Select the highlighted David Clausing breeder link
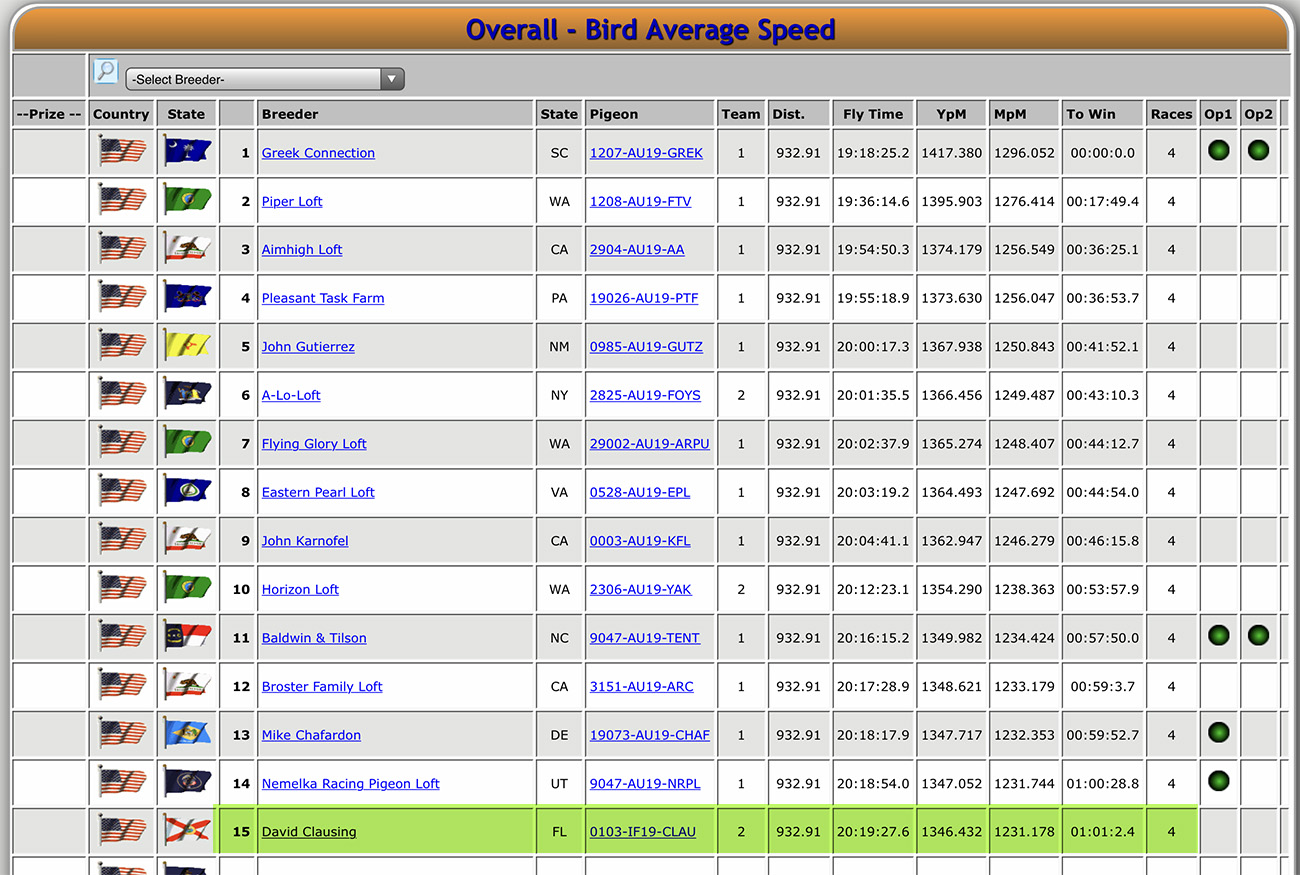The width and height of the screenshot is (1300, 875). click(x=309, y=832)
